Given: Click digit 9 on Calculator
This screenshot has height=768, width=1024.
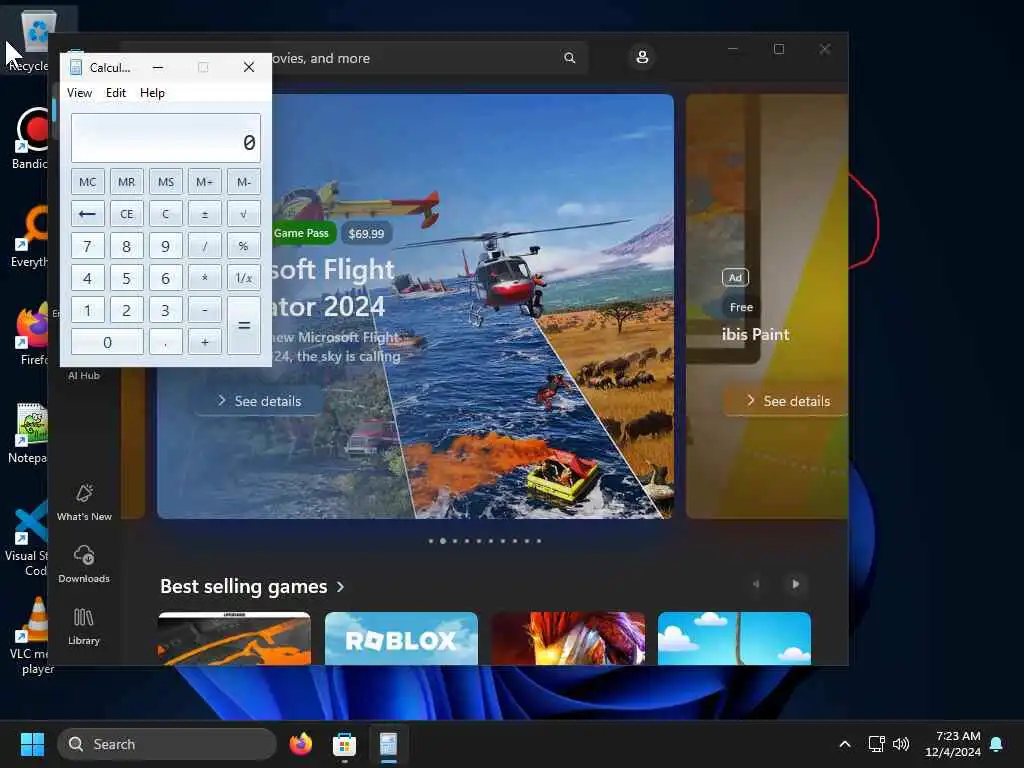Looking at the screenshot, I should tap(166, 246).
